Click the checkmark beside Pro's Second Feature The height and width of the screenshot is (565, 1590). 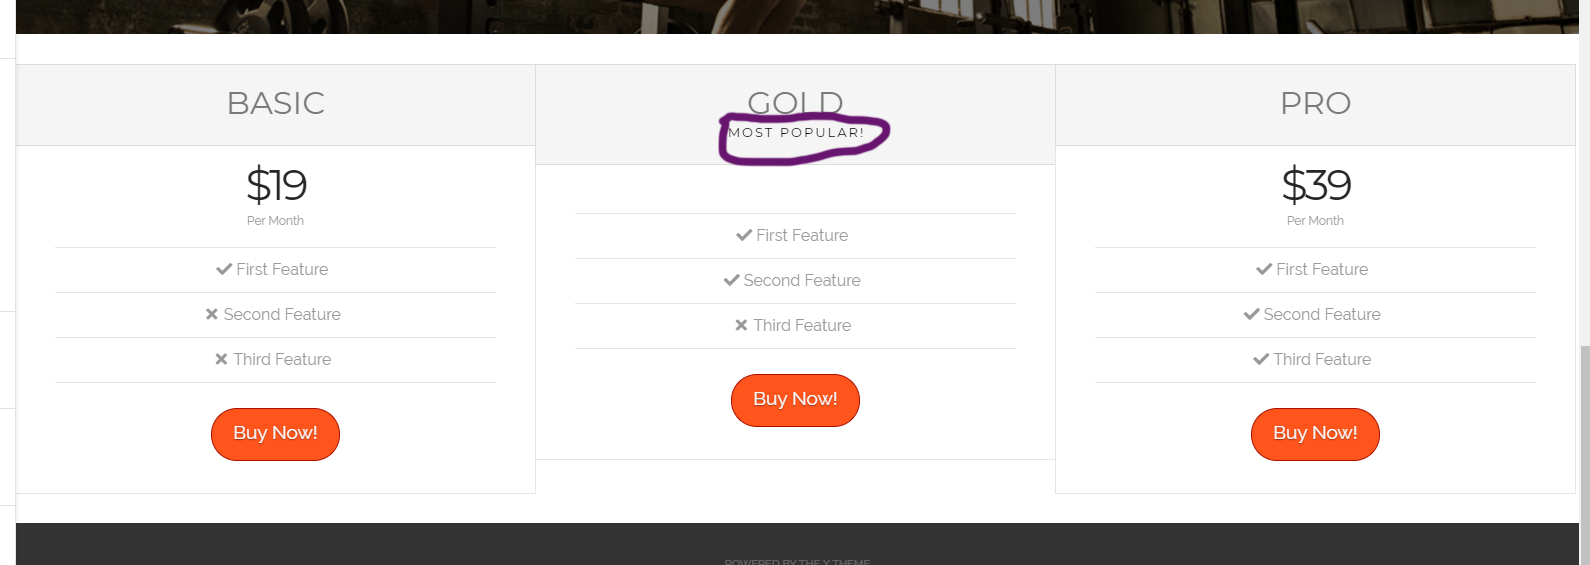point(1251,314)
